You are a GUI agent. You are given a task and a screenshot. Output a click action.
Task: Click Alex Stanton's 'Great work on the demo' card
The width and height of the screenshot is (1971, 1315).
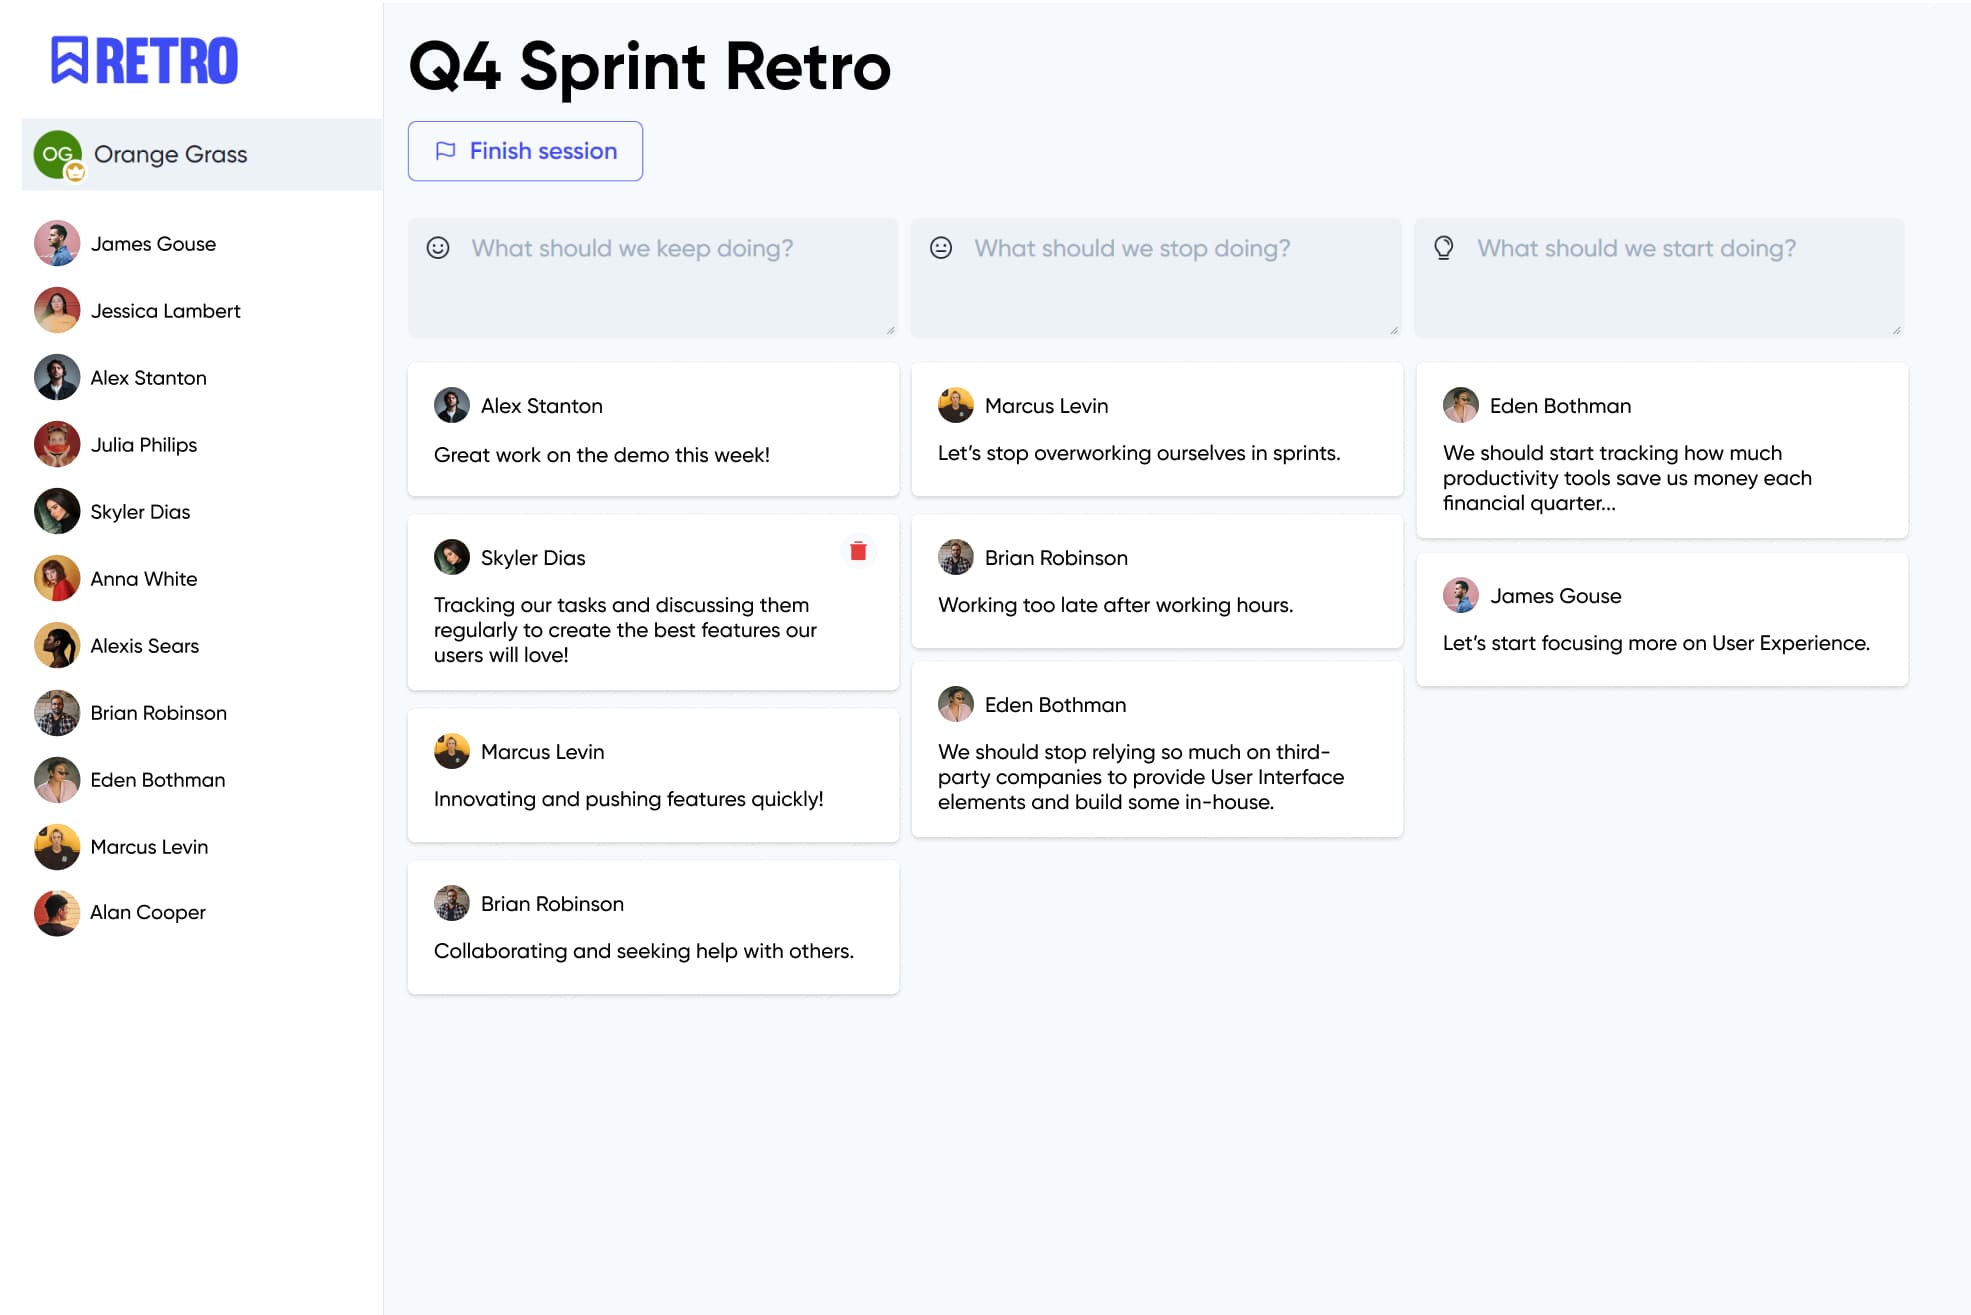point(653,430)
